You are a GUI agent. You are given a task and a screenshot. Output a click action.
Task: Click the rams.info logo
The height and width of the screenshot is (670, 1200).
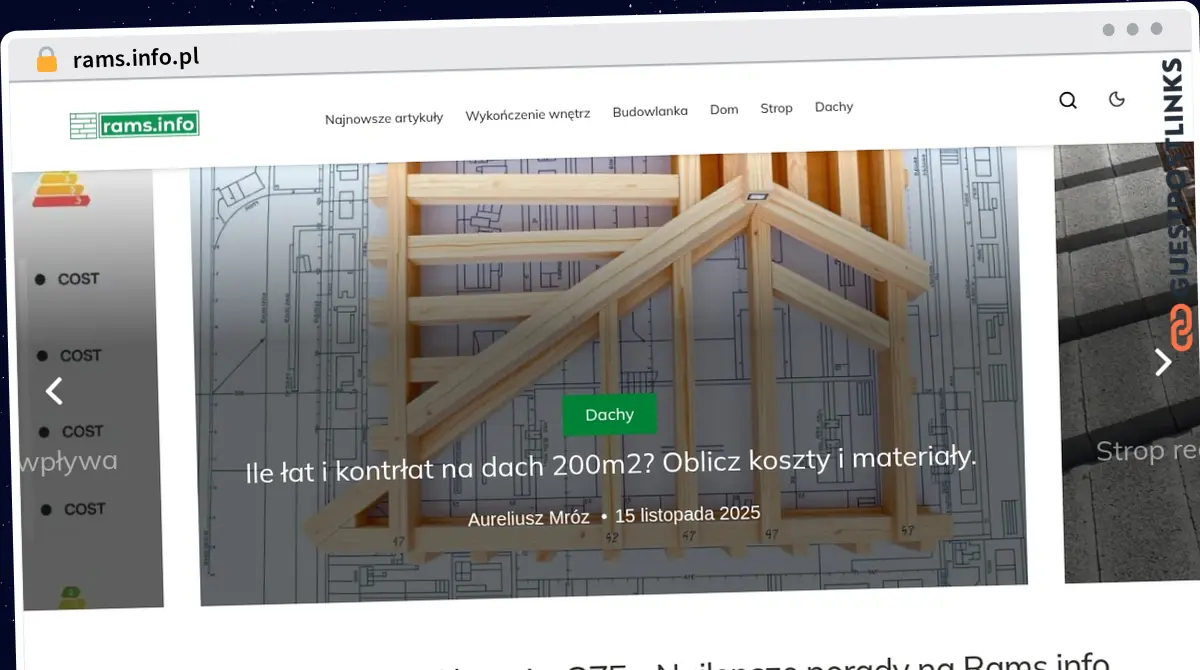click(134, 125)
